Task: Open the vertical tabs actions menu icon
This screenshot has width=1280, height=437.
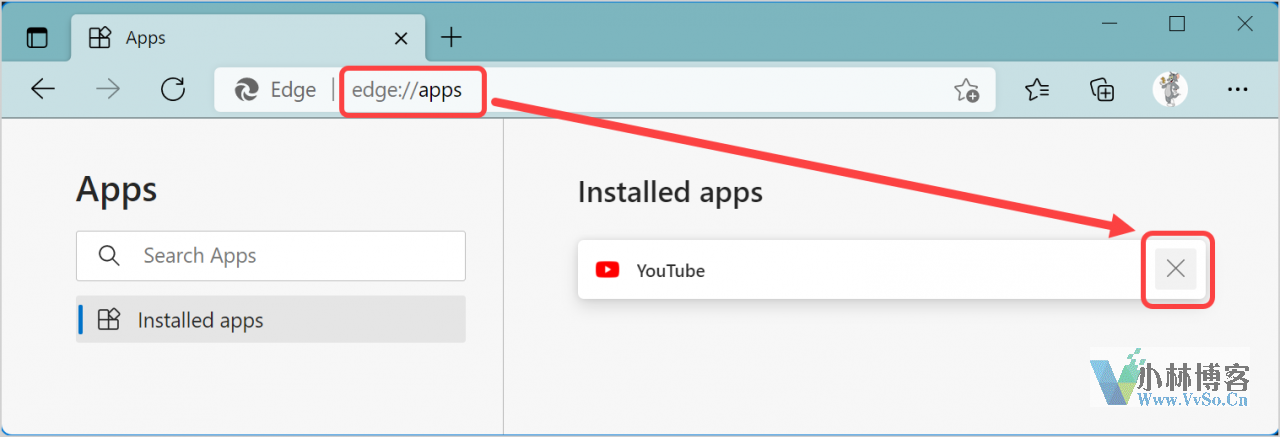Action: (37, 38)
